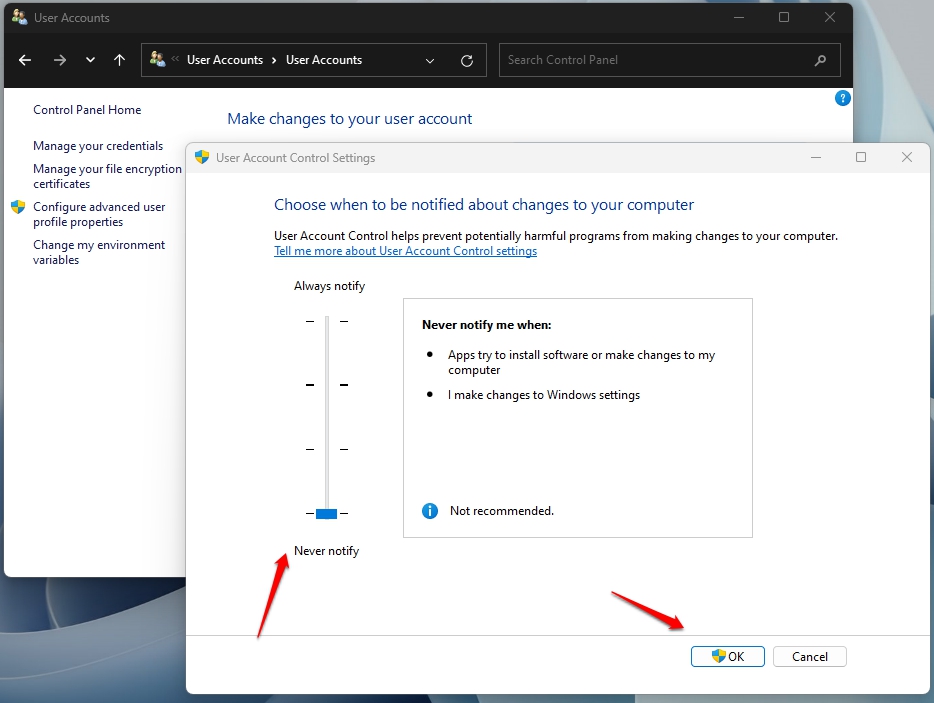Click 'Apps try to install software' bullet text
The width and height of the screenshot is (934, 703).
pos(581,362)
